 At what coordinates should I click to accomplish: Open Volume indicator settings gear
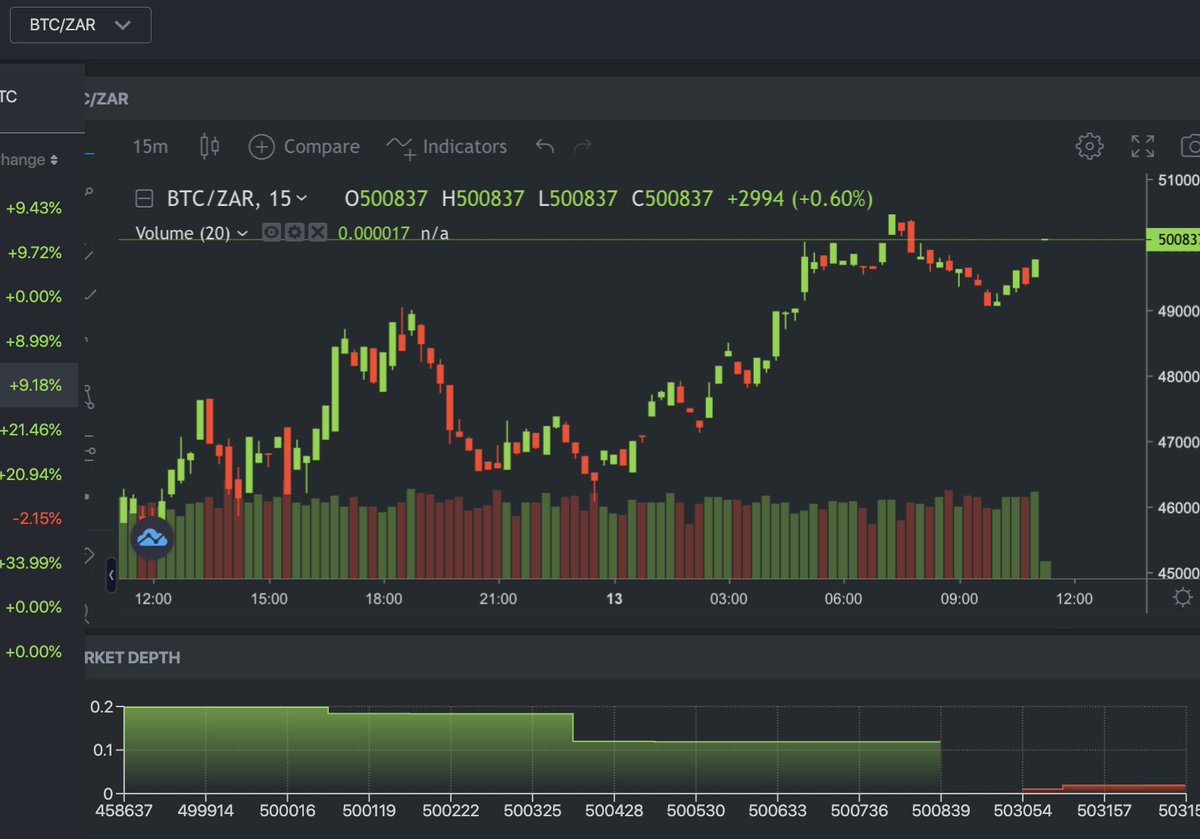[x=294, y=232]
